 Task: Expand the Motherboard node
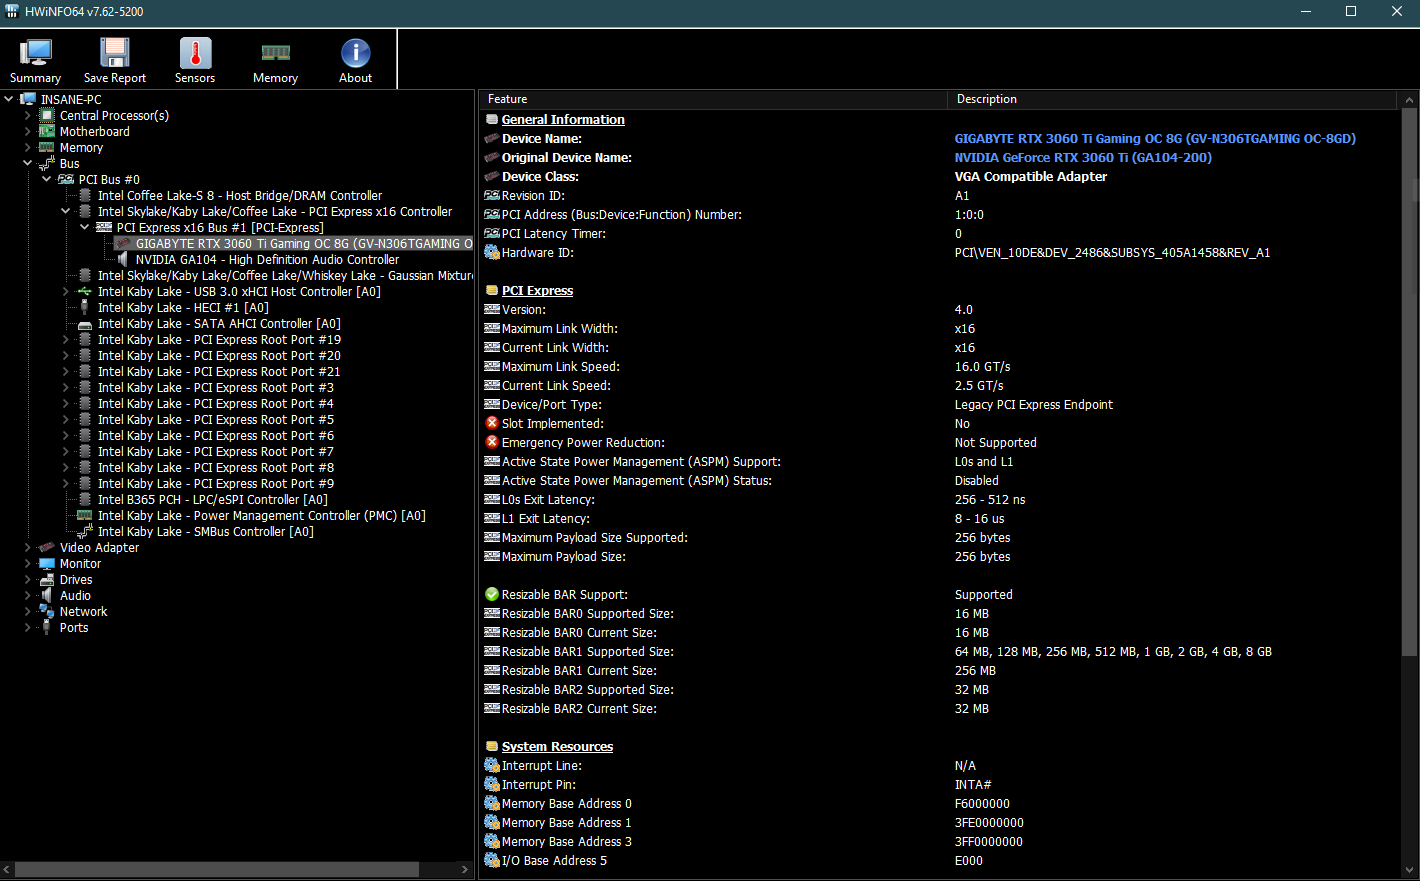28,131
